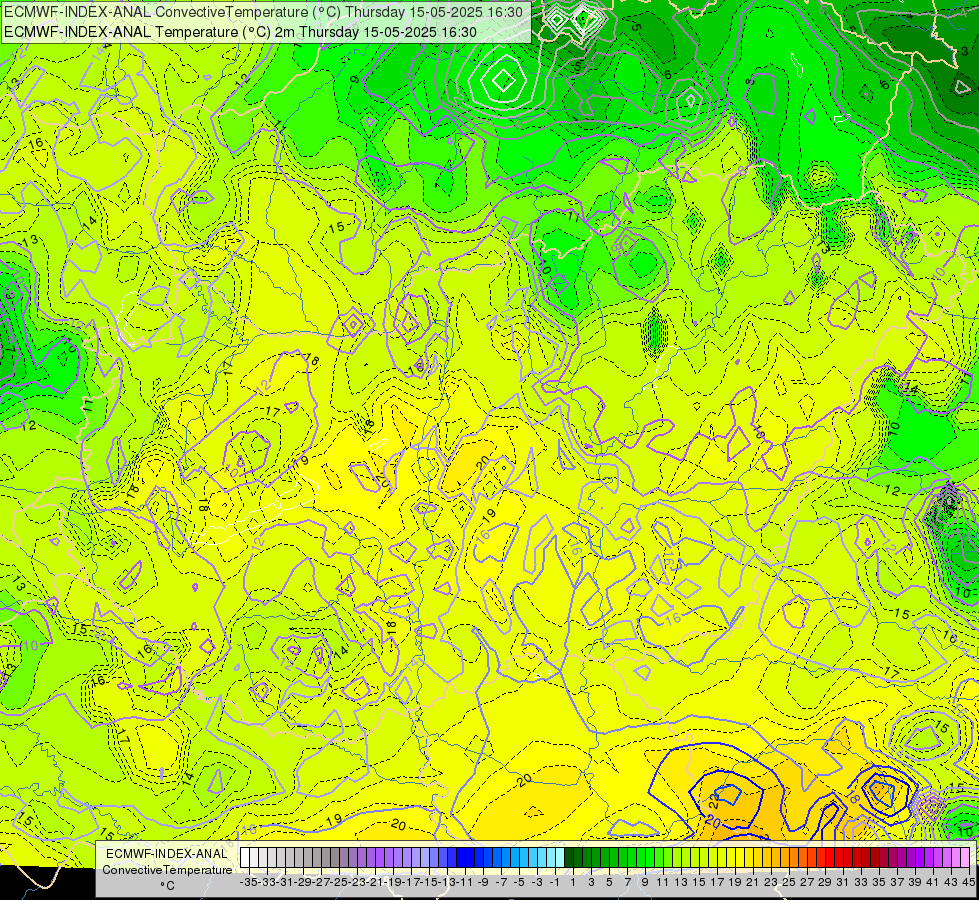Image resolution: width=979 pixels, height=900 pixels.
Task: Click the °C unit label in legend
Action: (167, 885)
